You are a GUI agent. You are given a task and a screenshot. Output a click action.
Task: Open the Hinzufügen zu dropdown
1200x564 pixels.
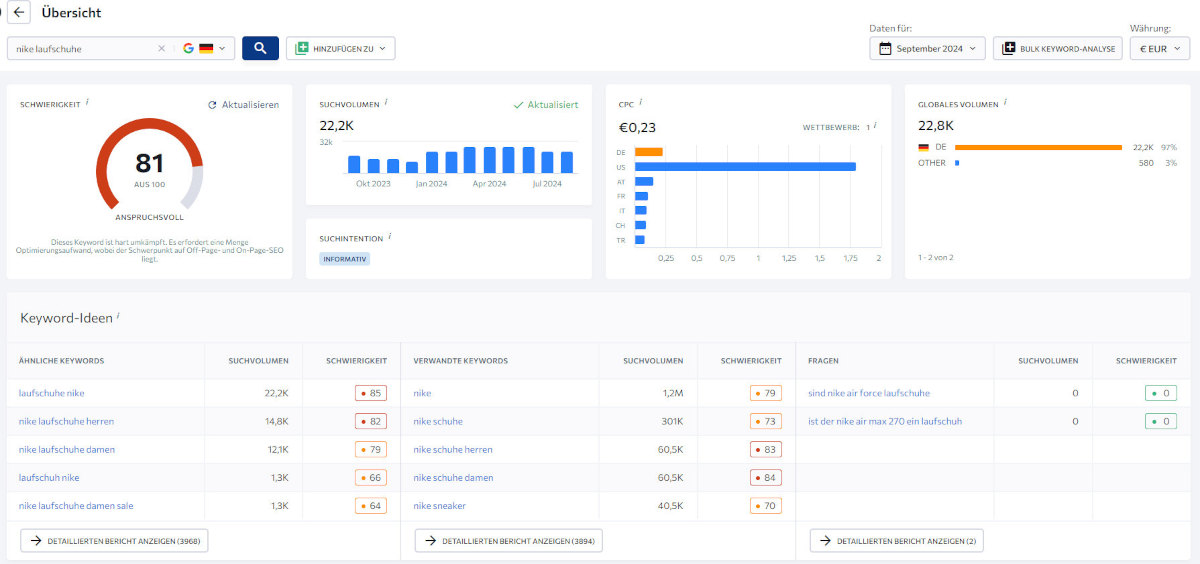pyautogui.click(x=340, y=48)
